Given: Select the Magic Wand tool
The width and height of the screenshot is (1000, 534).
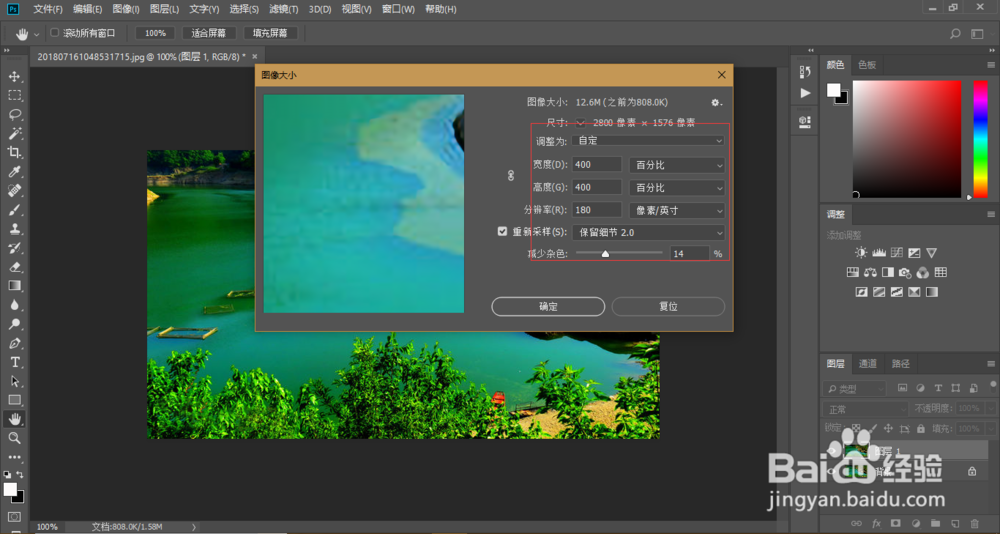Looking at the screenshot, I should click(14, 133).
